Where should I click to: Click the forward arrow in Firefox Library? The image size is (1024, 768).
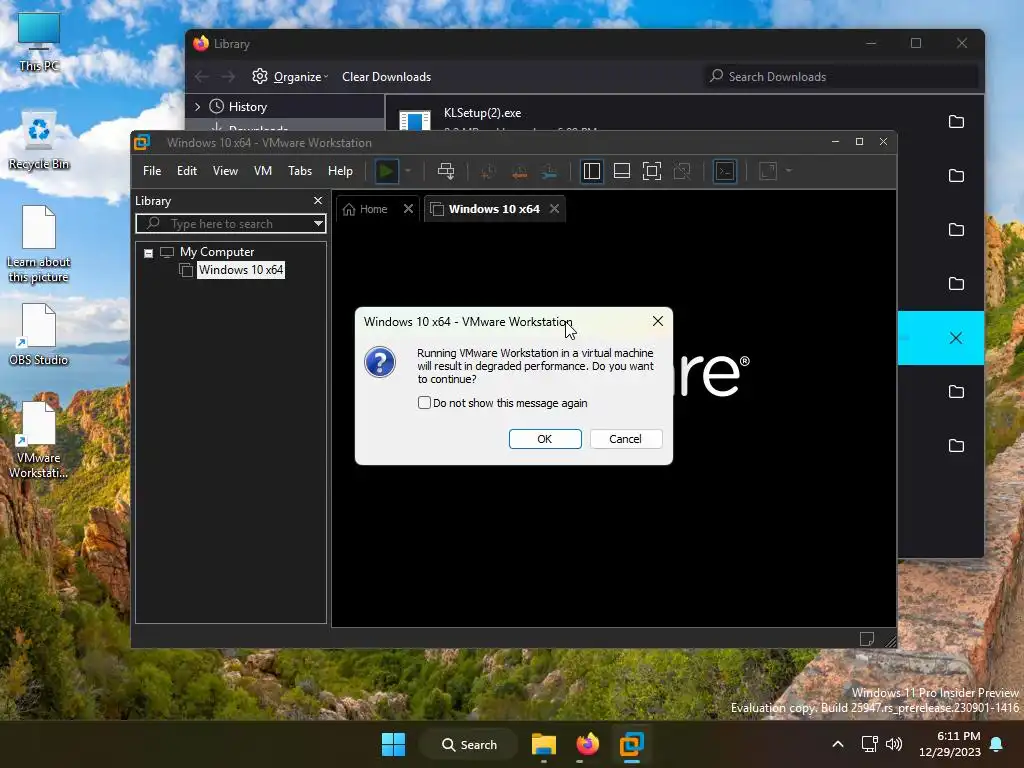coord(228,76)
